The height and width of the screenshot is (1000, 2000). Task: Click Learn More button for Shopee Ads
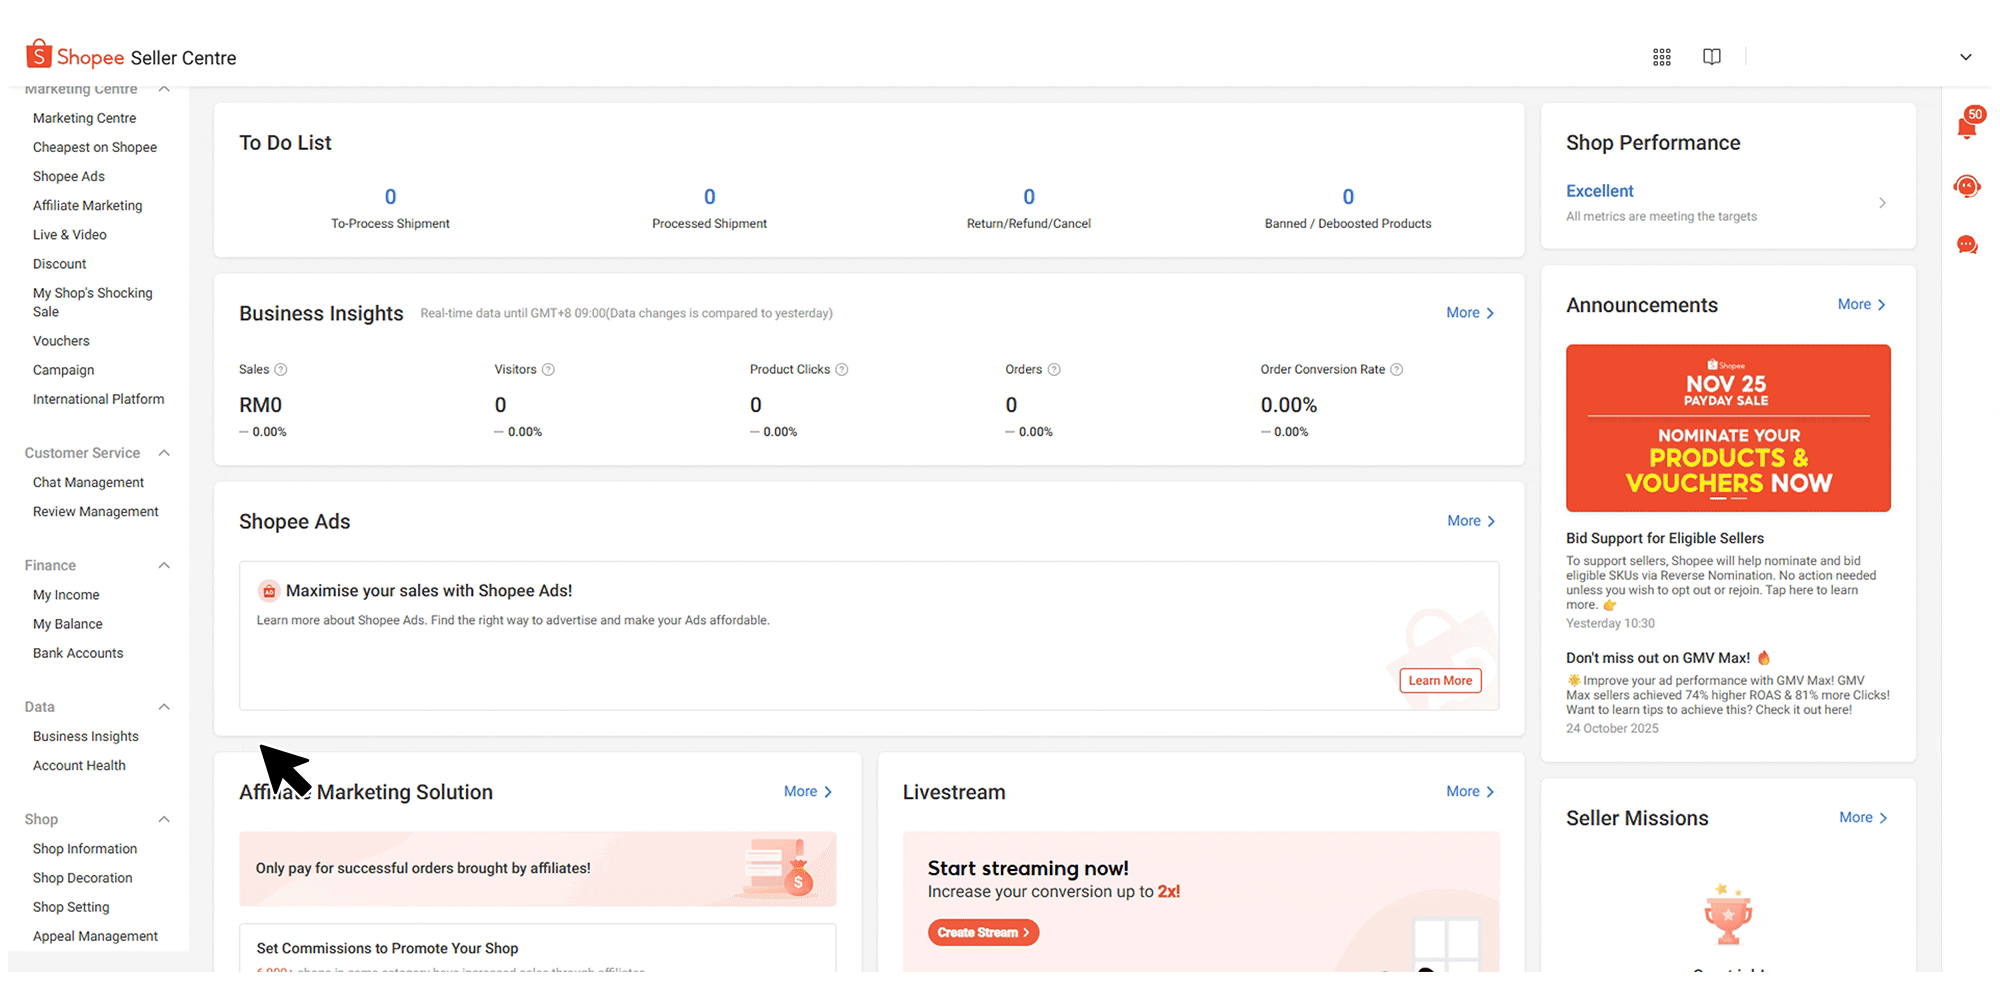click(x=1440, y=681)
